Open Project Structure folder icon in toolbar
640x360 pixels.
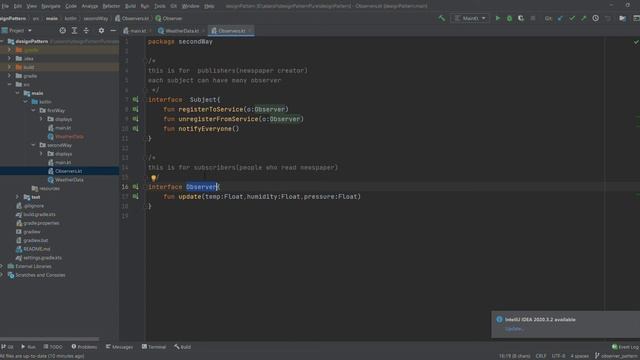(x=622, y=18)
